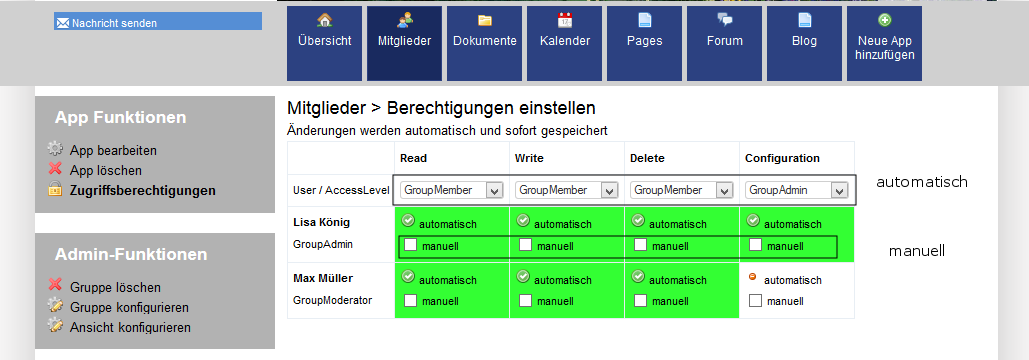Click the Forum speech bubbles icon
Viewport: 1029px width, 360px height.
coord(724,20)
